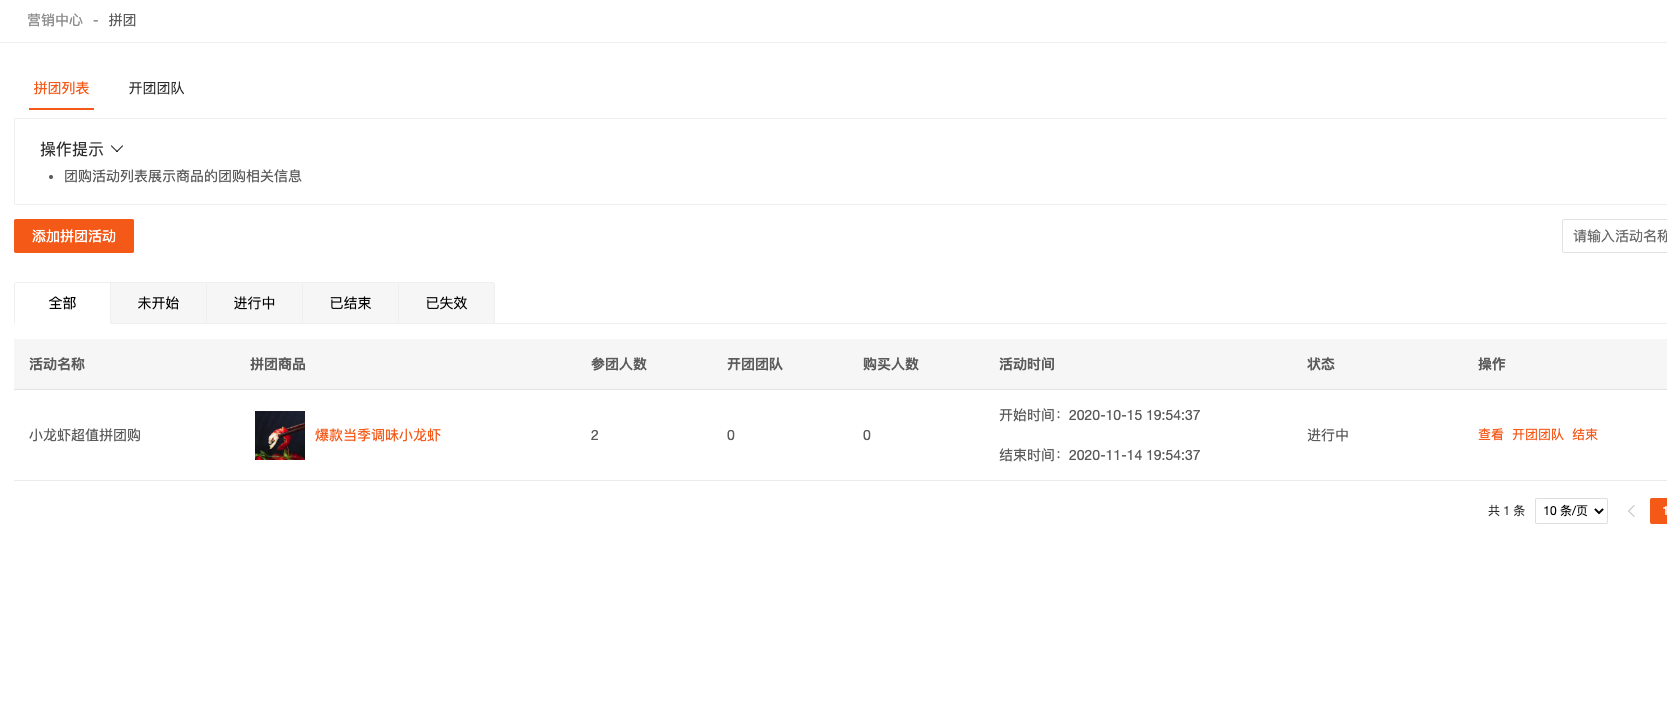
Task: Select the 已失效 filter tab
Action: [x=446, y=303]
